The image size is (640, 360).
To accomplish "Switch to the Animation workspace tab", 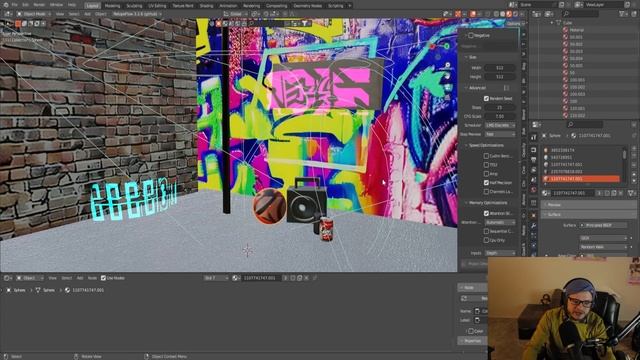I will (228, 6).
